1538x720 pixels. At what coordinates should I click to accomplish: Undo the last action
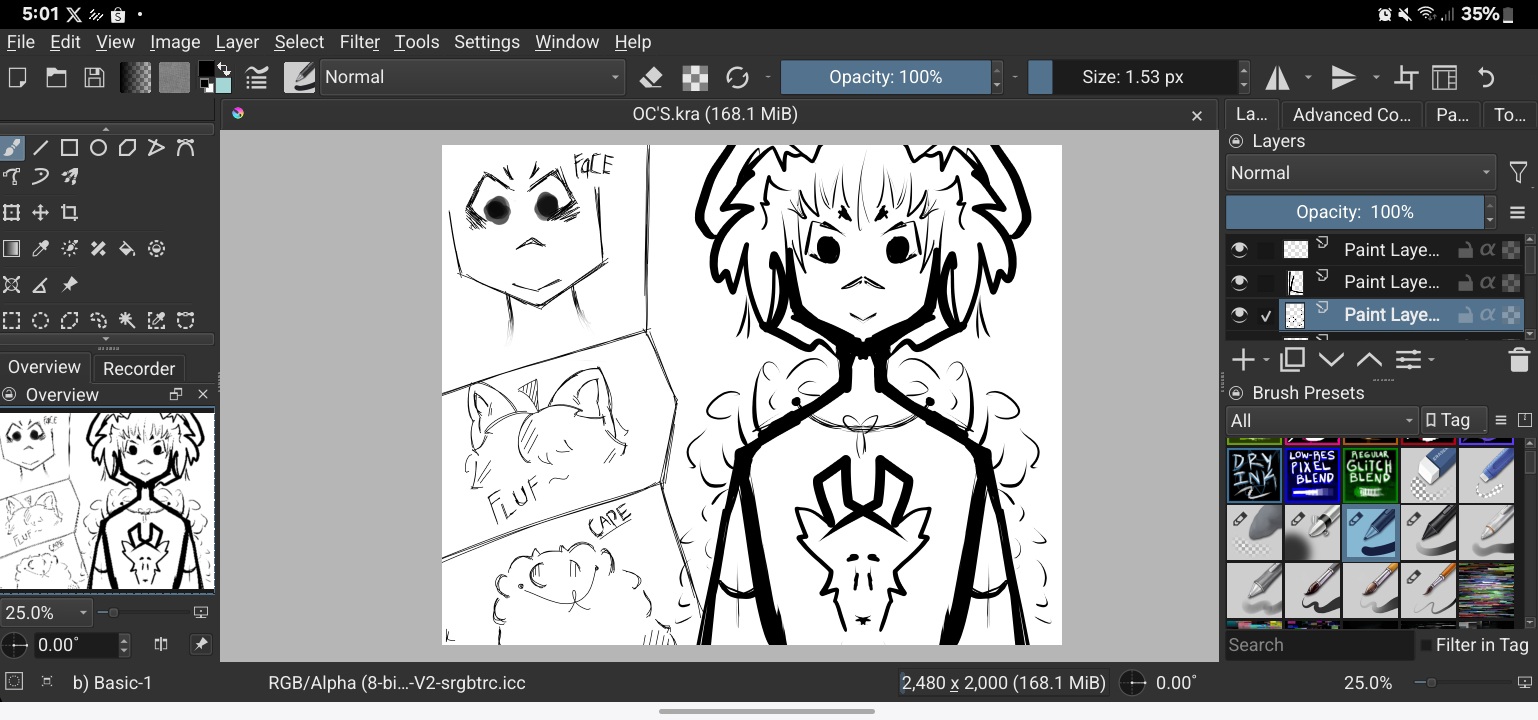[x=1486, y=78]
